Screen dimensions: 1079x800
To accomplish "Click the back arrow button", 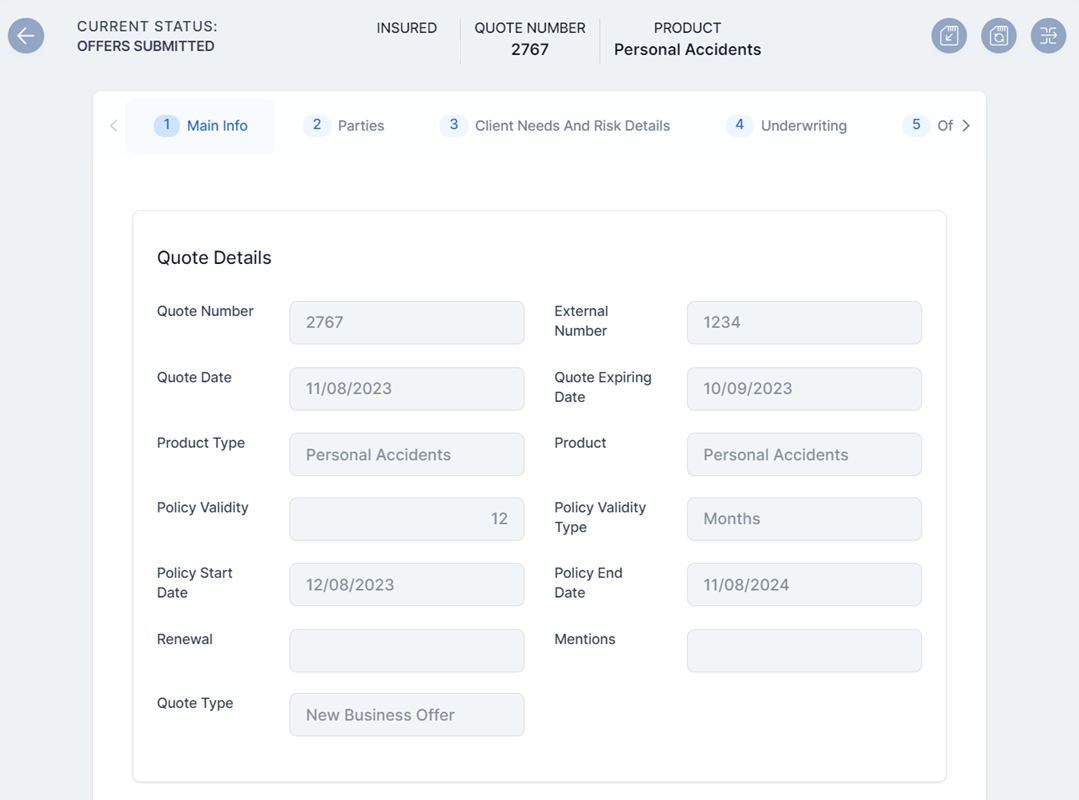I will [26, 36].
